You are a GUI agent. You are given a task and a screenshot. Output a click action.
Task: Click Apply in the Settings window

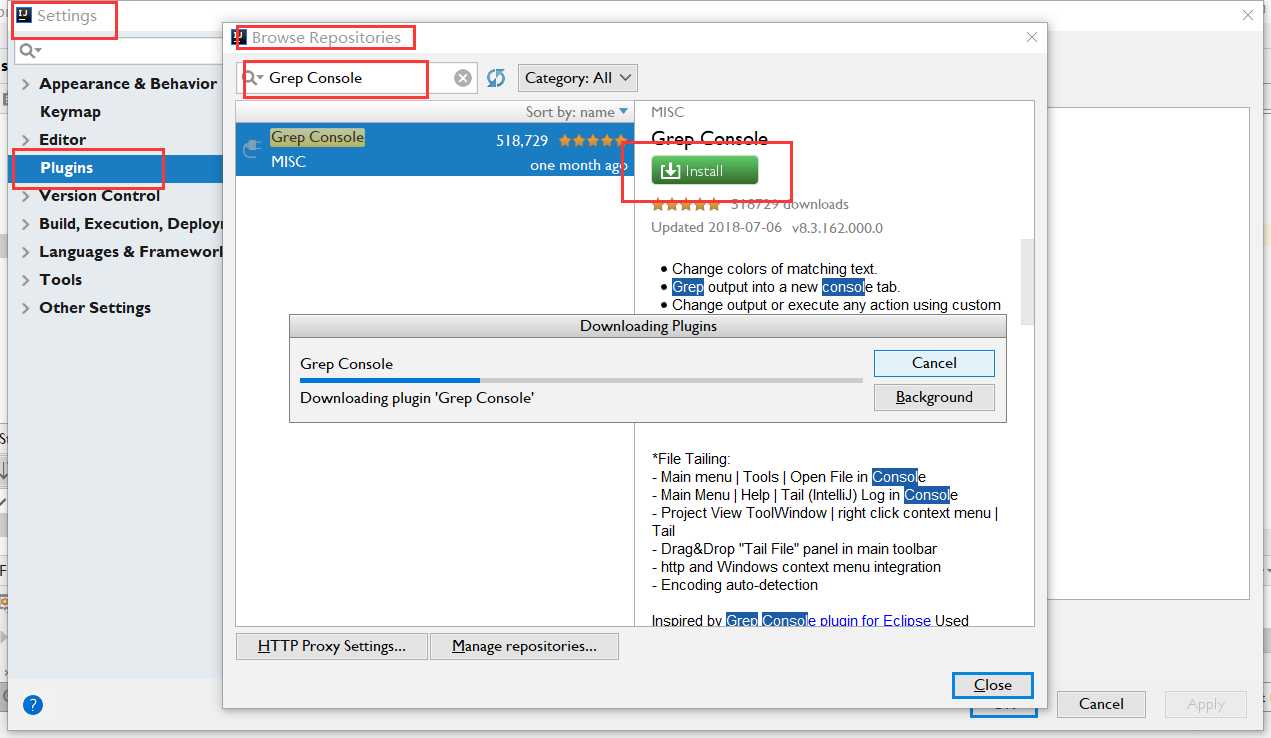pos(1206,704)
